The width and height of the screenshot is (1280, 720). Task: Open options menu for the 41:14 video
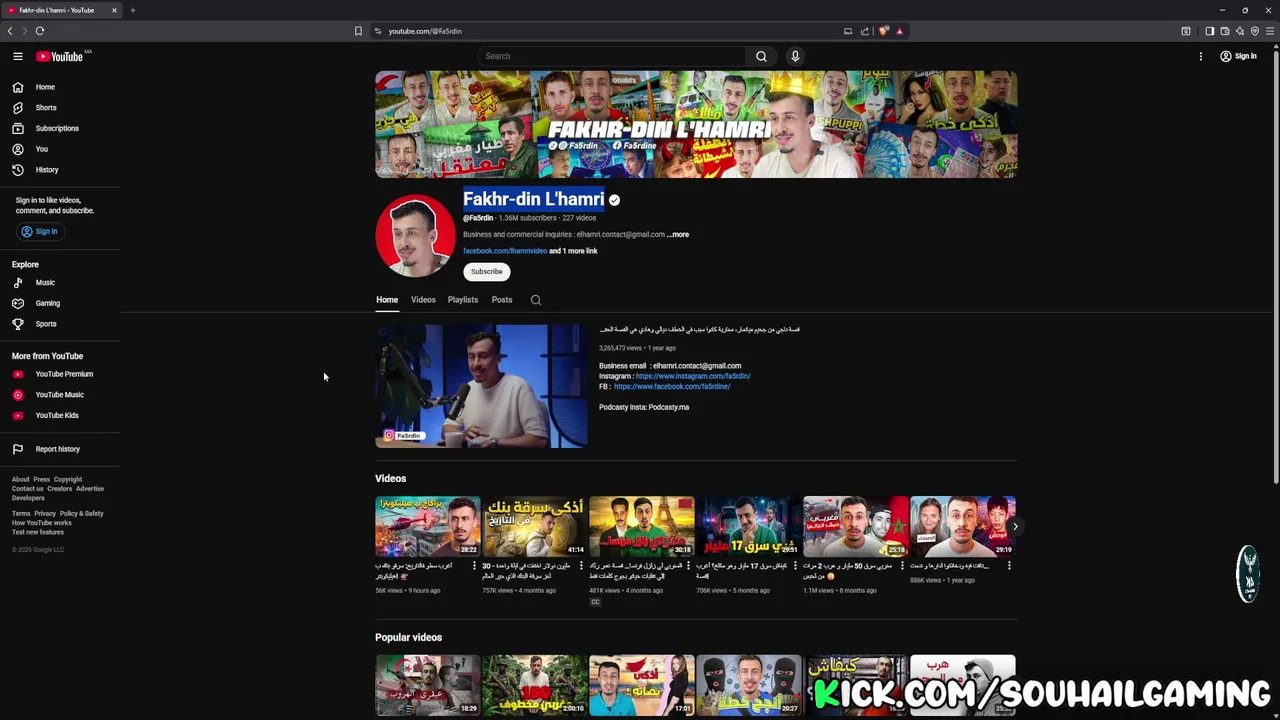581,566
